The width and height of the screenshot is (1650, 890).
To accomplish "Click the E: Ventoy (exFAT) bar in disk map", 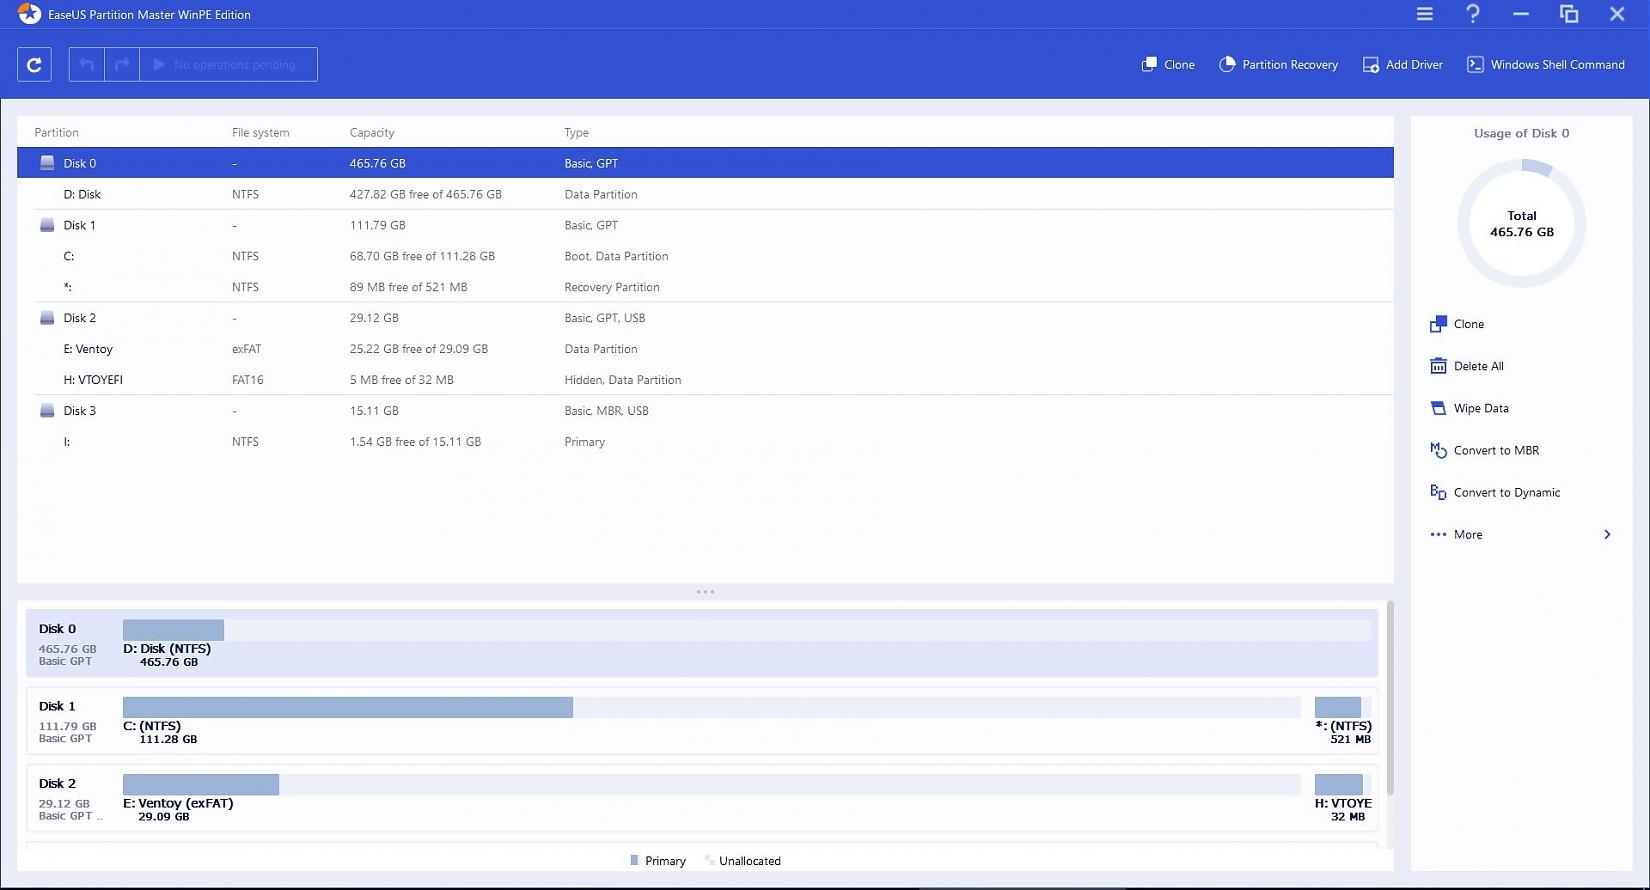I will coord(711,784).
